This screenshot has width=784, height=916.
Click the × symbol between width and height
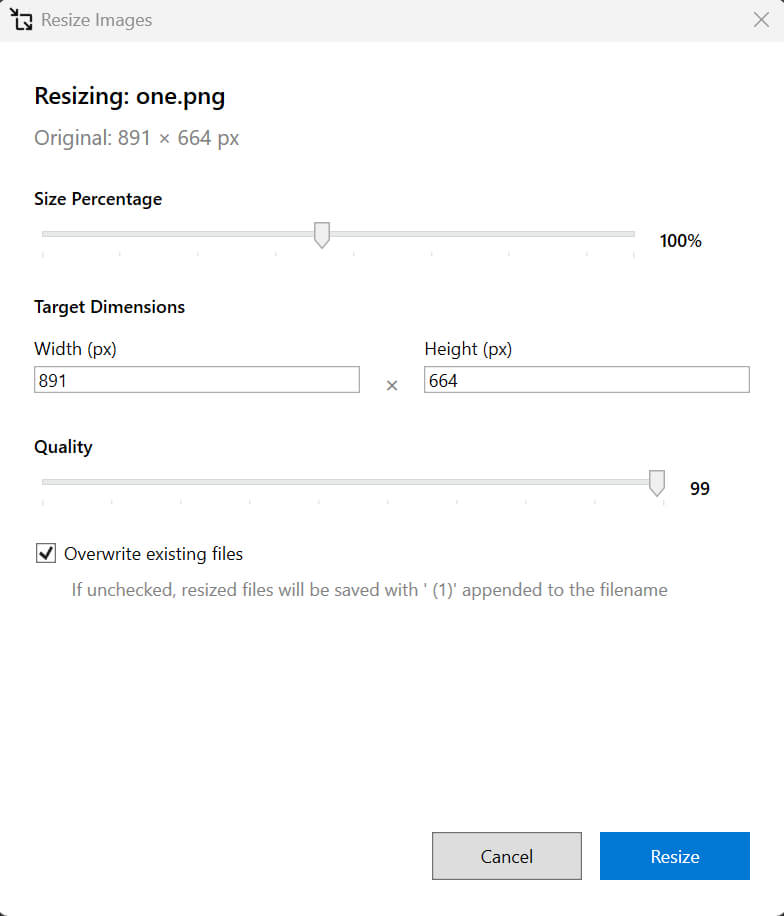392,385
